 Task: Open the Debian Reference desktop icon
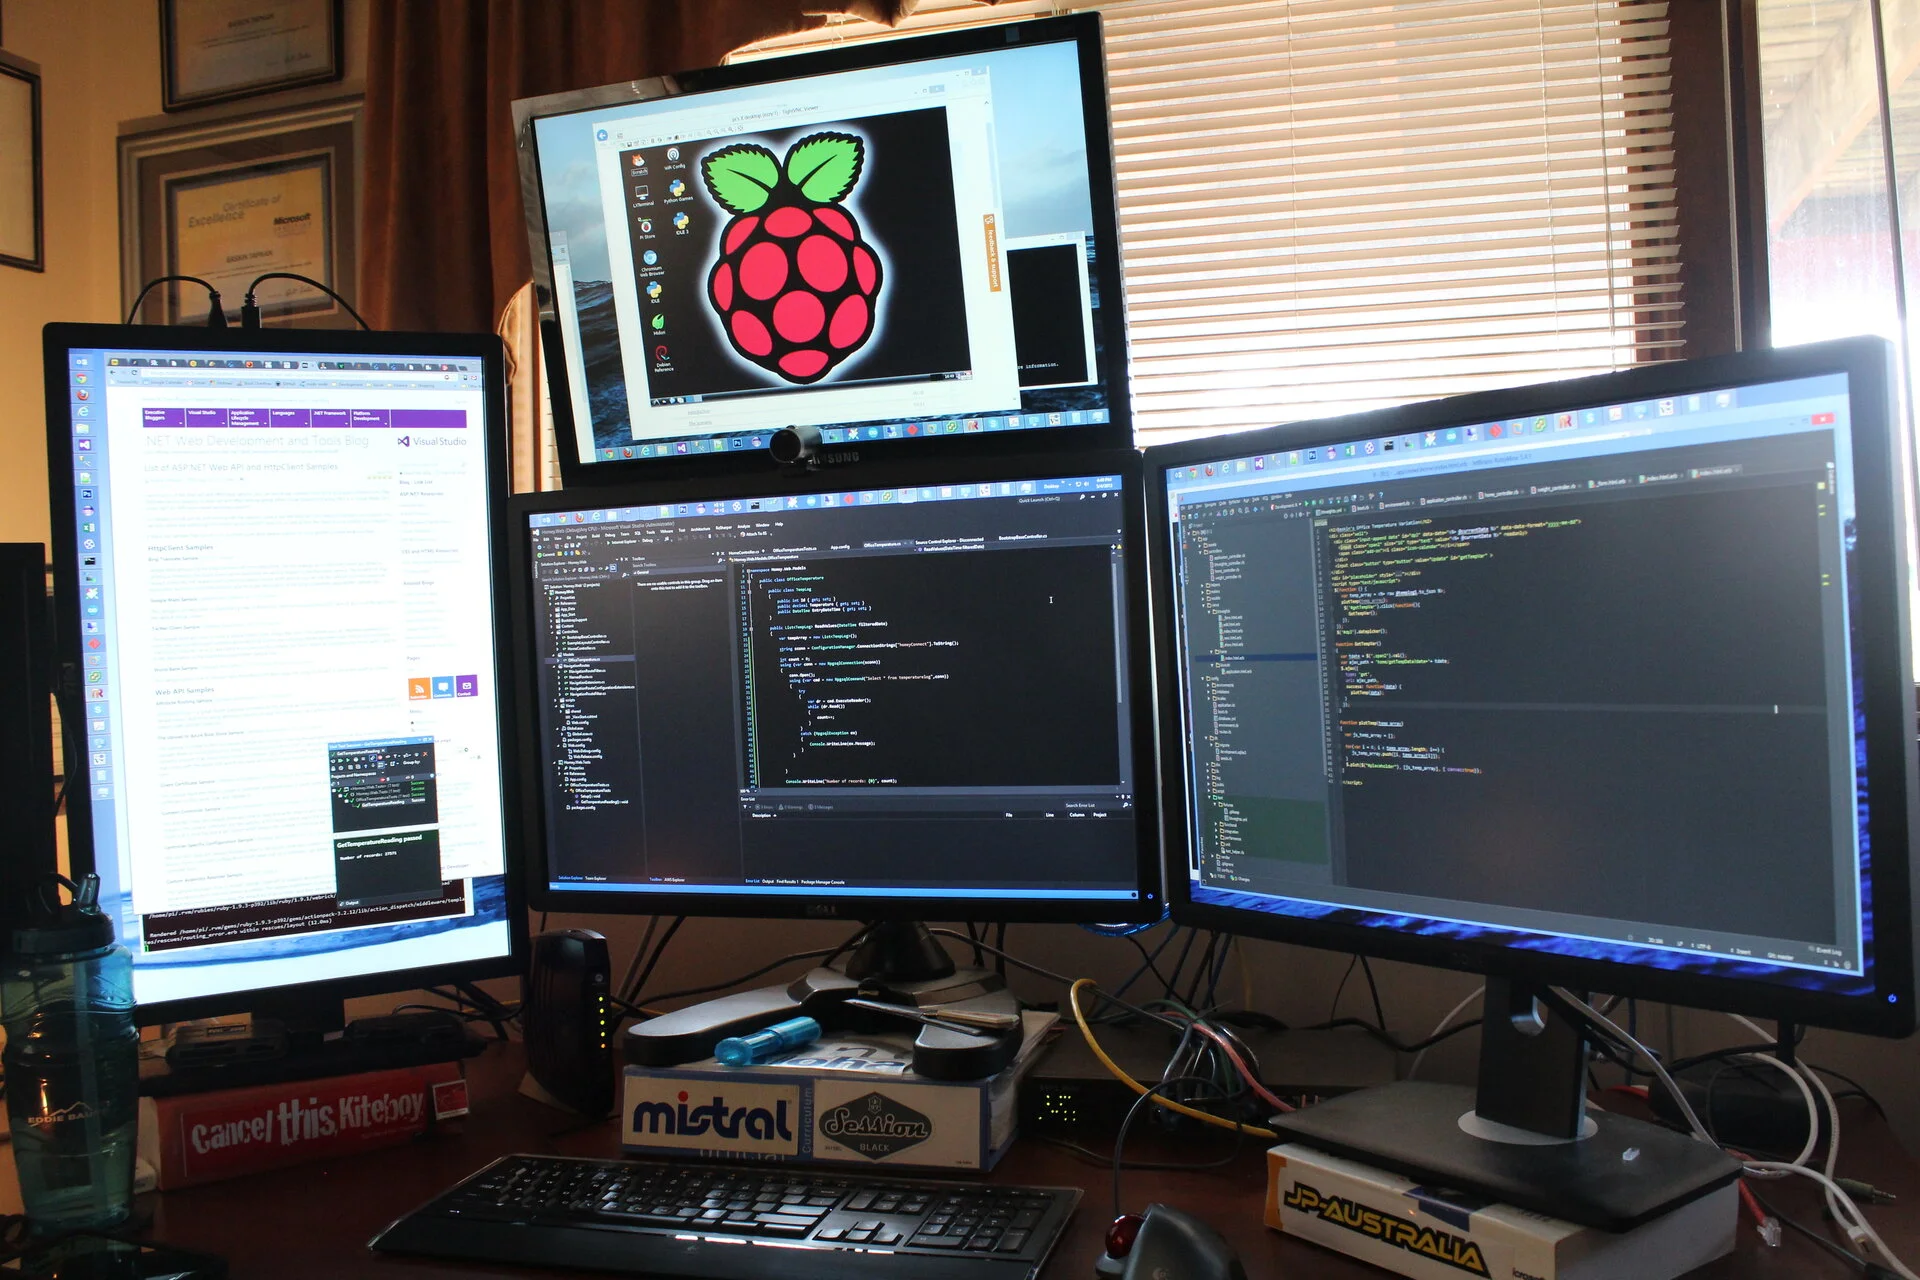tap(662, 354)
